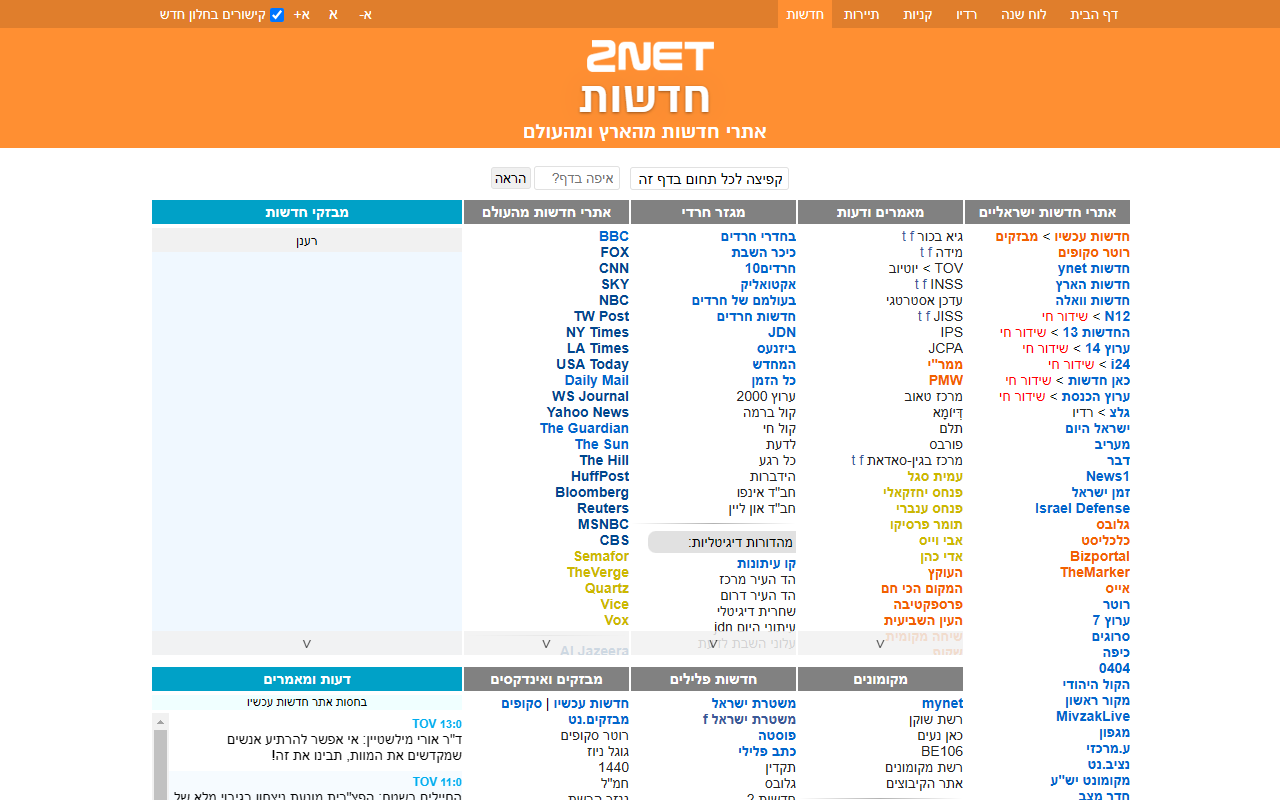Open the BBC news link
The image size is (1280, 800).
(x=614, y=237)
